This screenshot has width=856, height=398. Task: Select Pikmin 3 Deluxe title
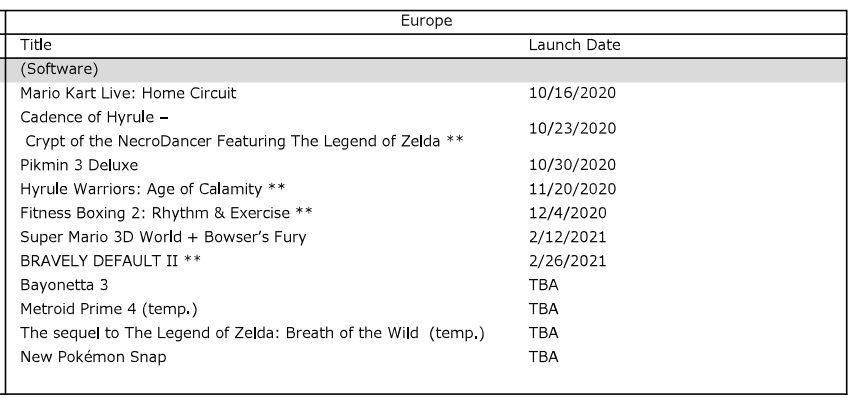[x=79, y=165]
